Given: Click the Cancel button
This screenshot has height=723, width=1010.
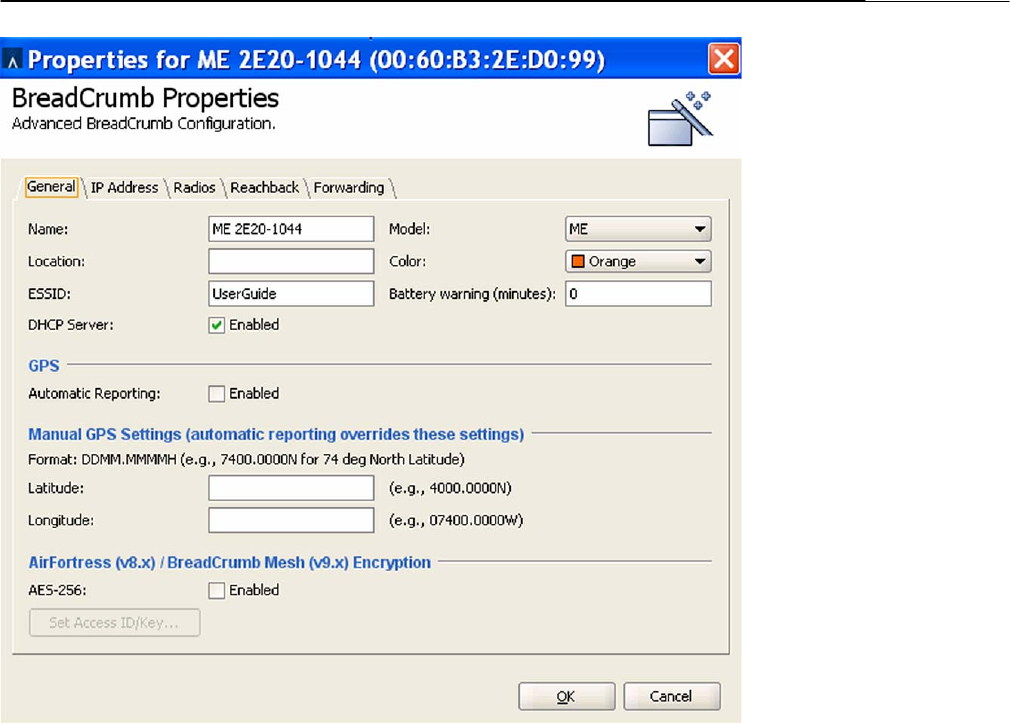Looking at the screenshot, I should point(671,697).
